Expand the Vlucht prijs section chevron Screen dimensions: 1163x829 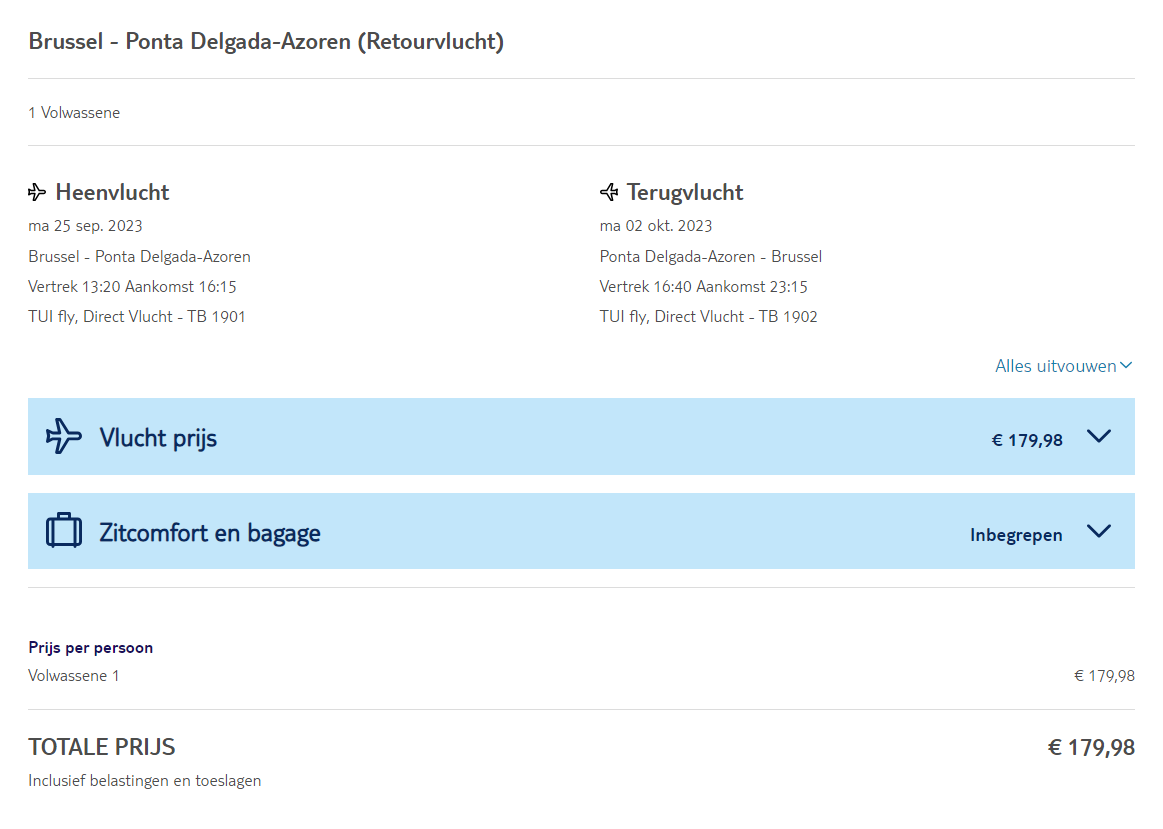[x=1098, y=436]
